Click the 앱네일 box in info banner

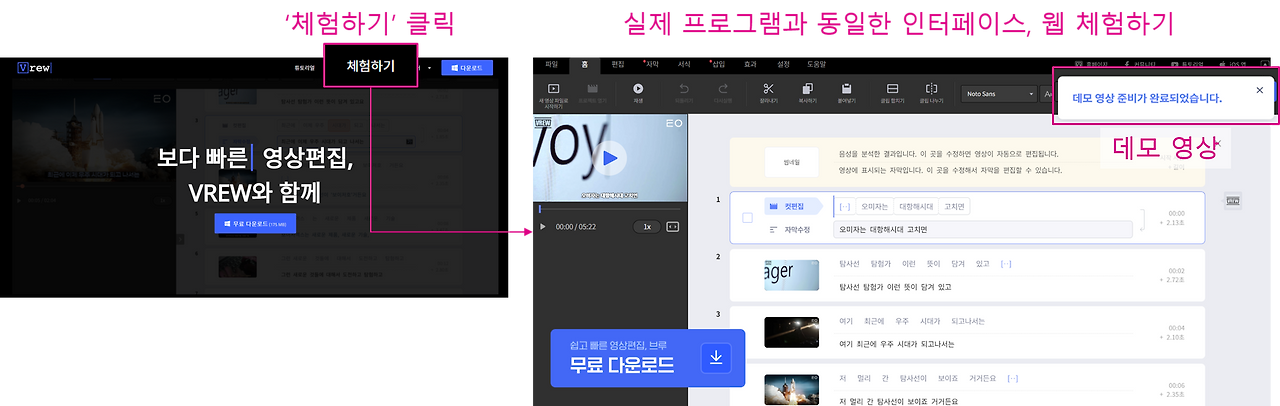[792, 162]
